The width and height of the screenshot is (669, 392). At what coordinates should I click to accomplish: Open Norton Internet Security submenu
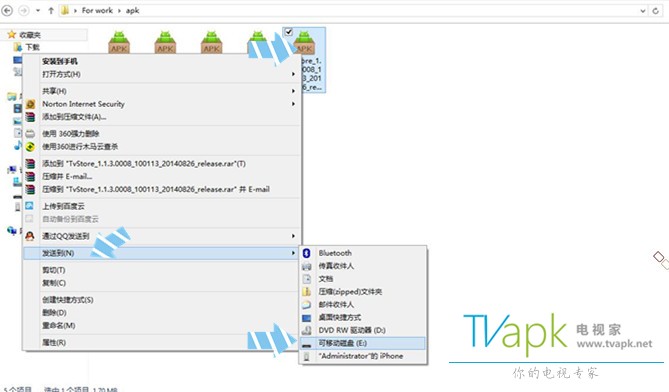[162, 104]
